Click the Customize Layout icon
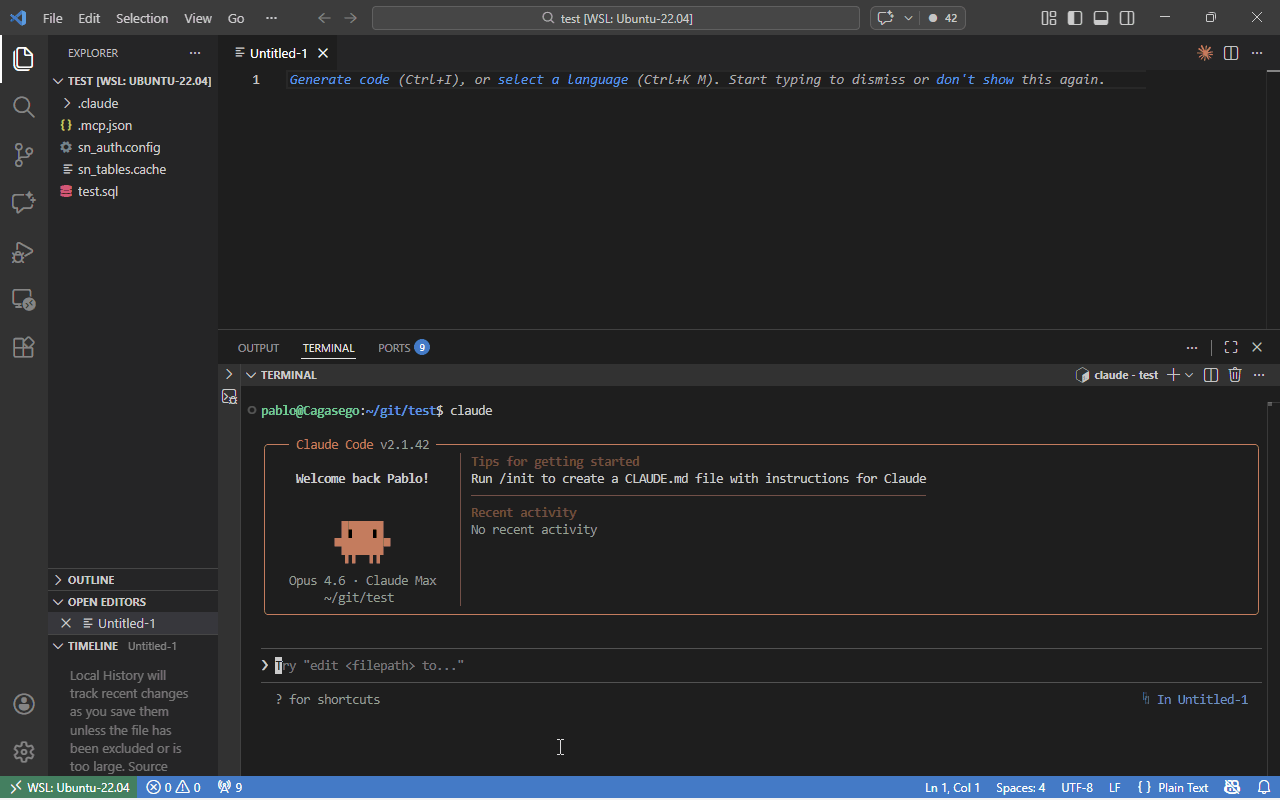This screenshot has height=800, width=1280. point(1049,18)
